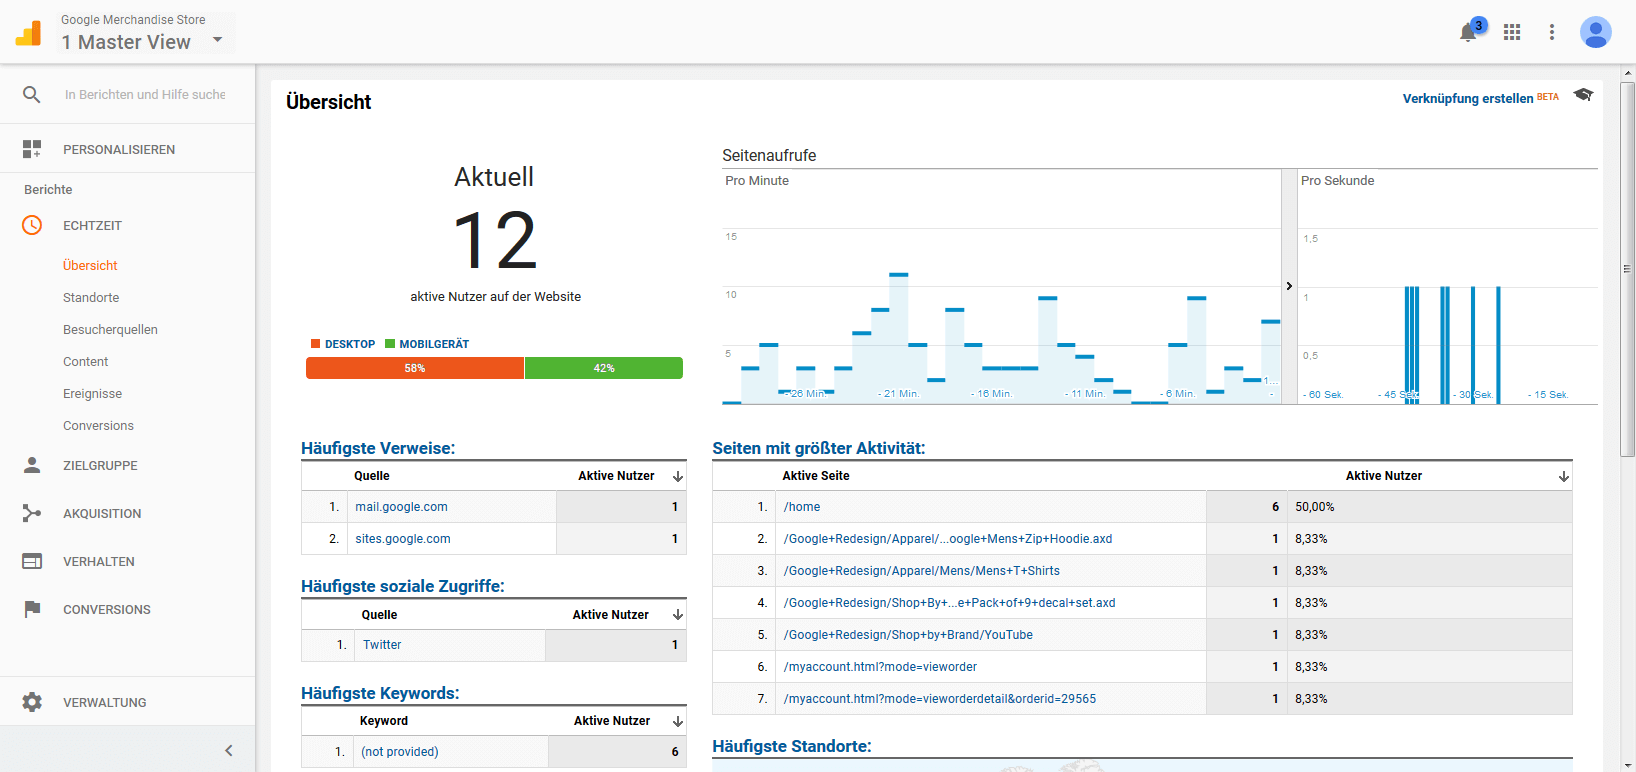Click the graduation cap help icon
1636x772 pixels.
coord(1583,95)
